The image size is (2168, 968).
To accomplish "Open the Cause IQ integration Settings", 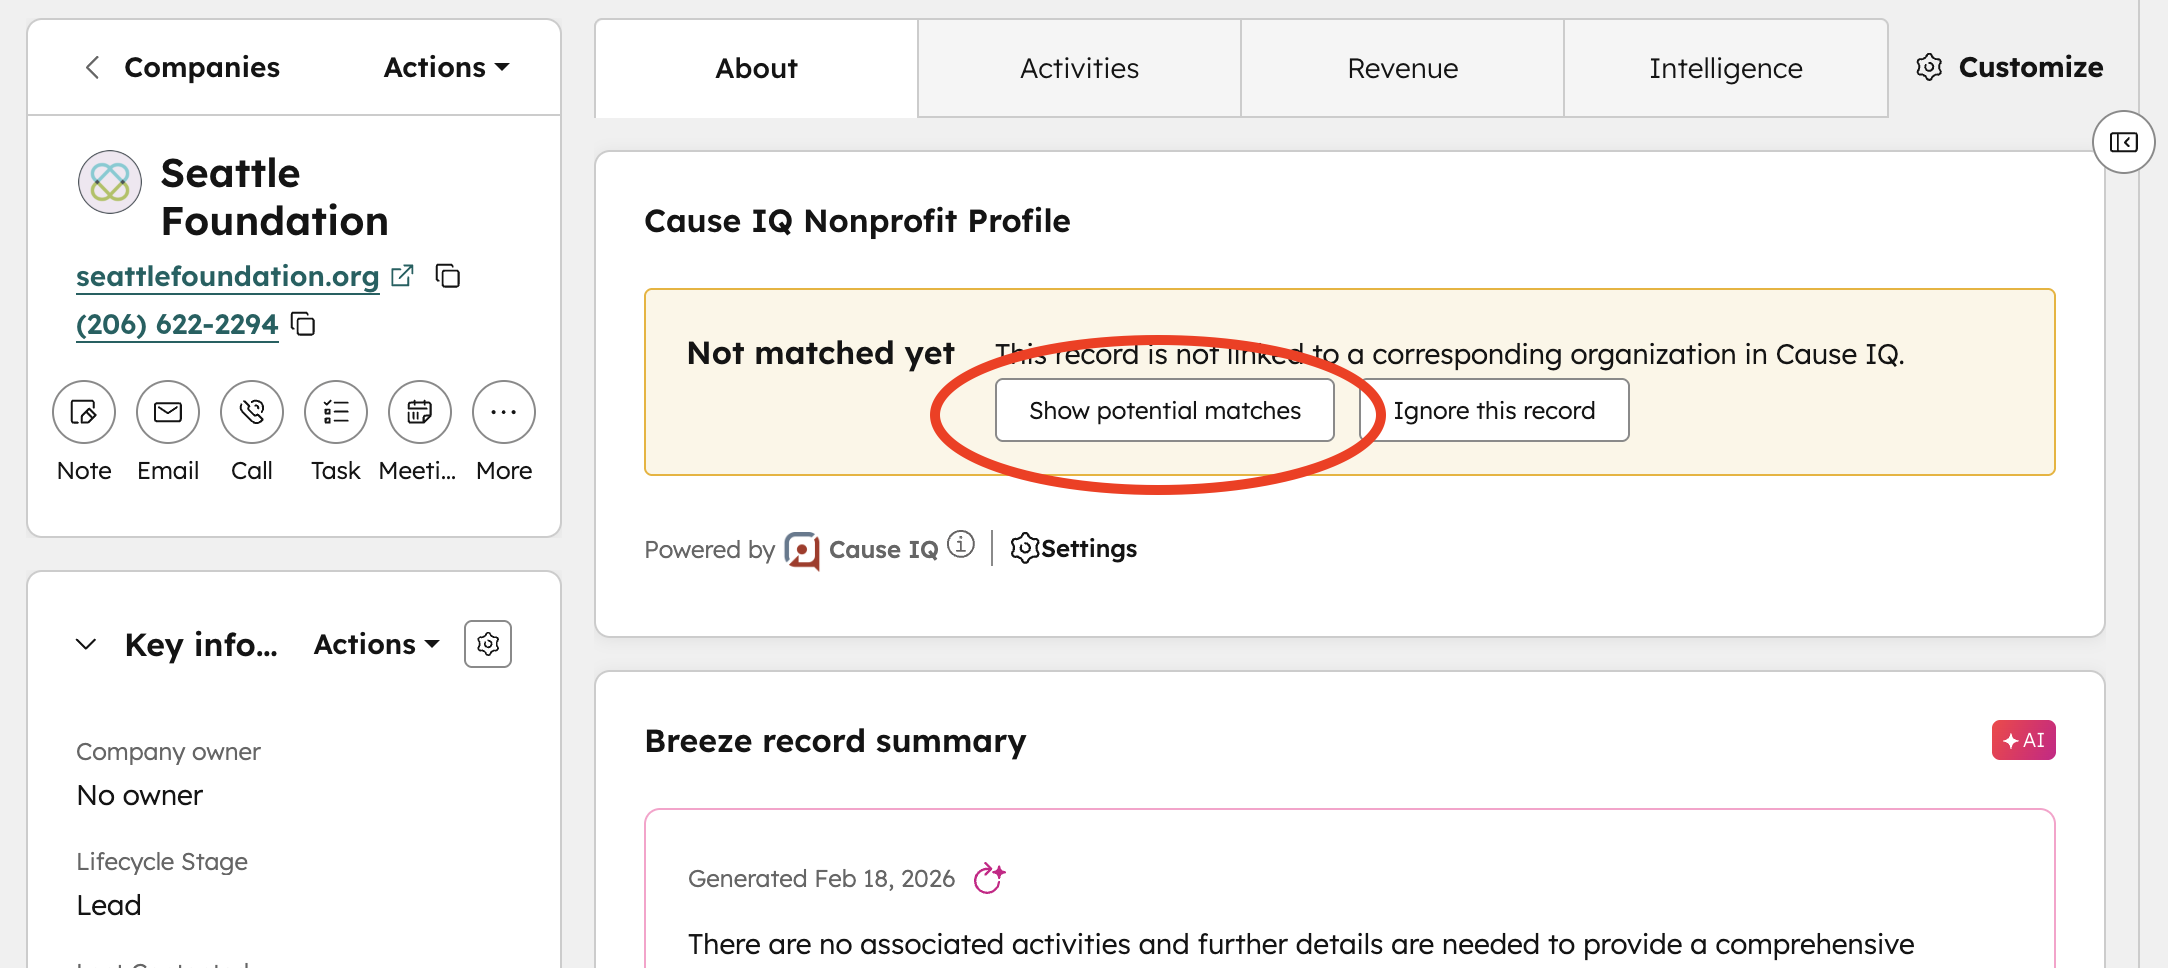I will click(1073, 548).
